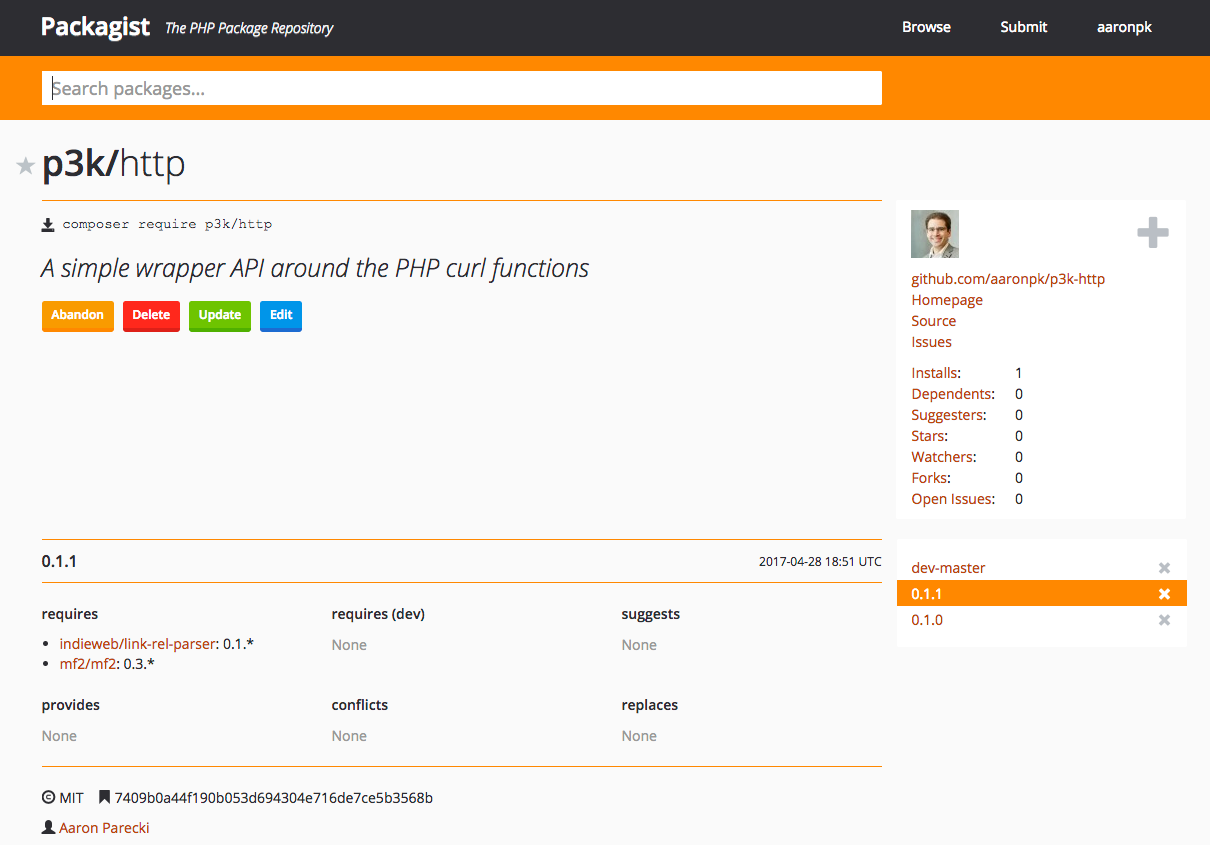This screenshot has height=845, width=1210.
Task: Open the Browse menu item
Action: (x=926, y=27)
